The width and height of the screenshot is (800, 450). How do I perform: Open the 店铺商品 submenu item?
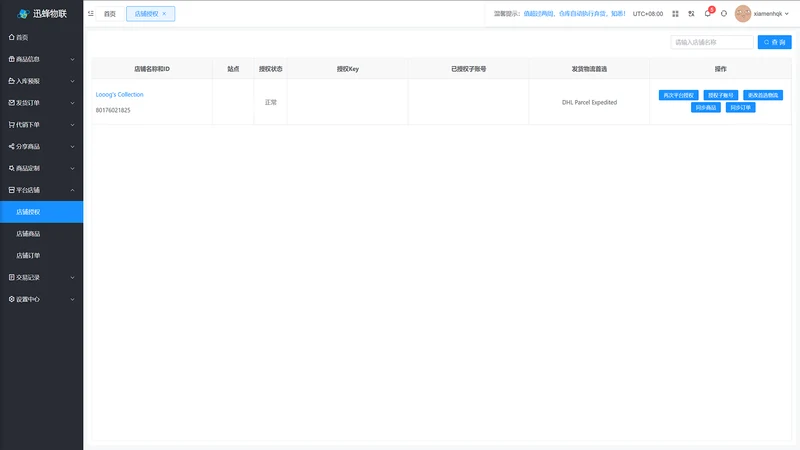pyautogui.click(x=41, y=234)
